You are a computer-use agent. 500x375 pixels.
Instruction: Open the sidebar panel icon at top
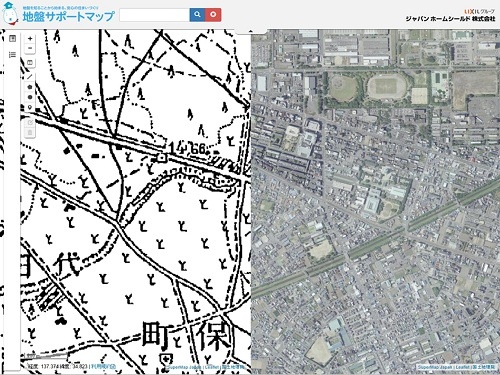pos(12,39)
